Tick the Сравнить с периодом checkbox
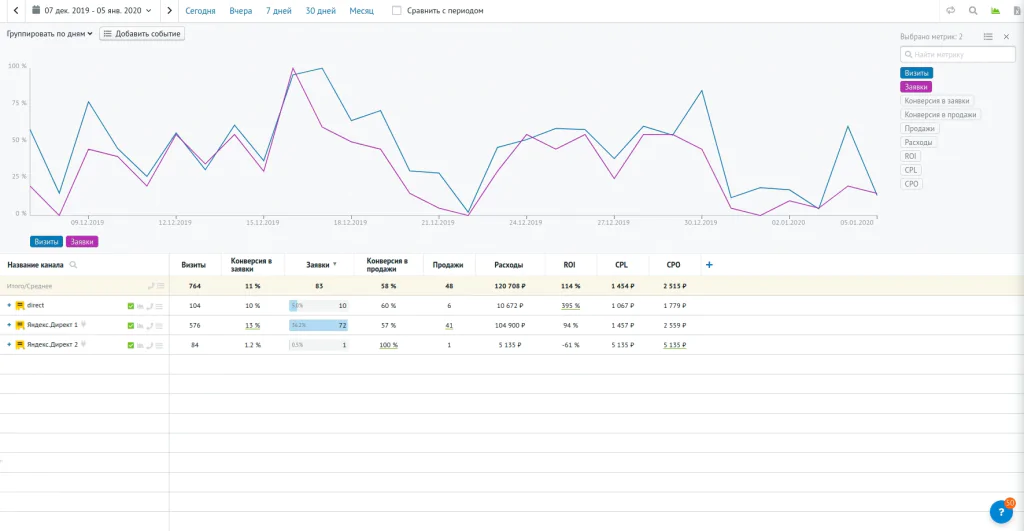Image resolution: width=1024 pixels, height=531 pixels. pyautogui.click(x=396, y=10)
